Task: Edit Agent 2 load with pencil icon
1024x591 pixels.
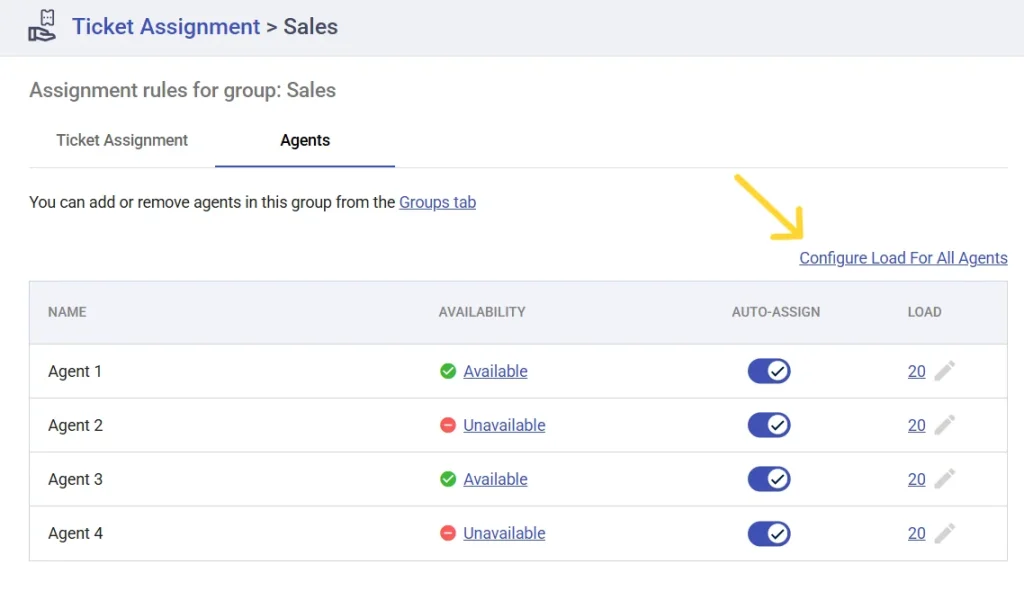Action: [944, 425]
